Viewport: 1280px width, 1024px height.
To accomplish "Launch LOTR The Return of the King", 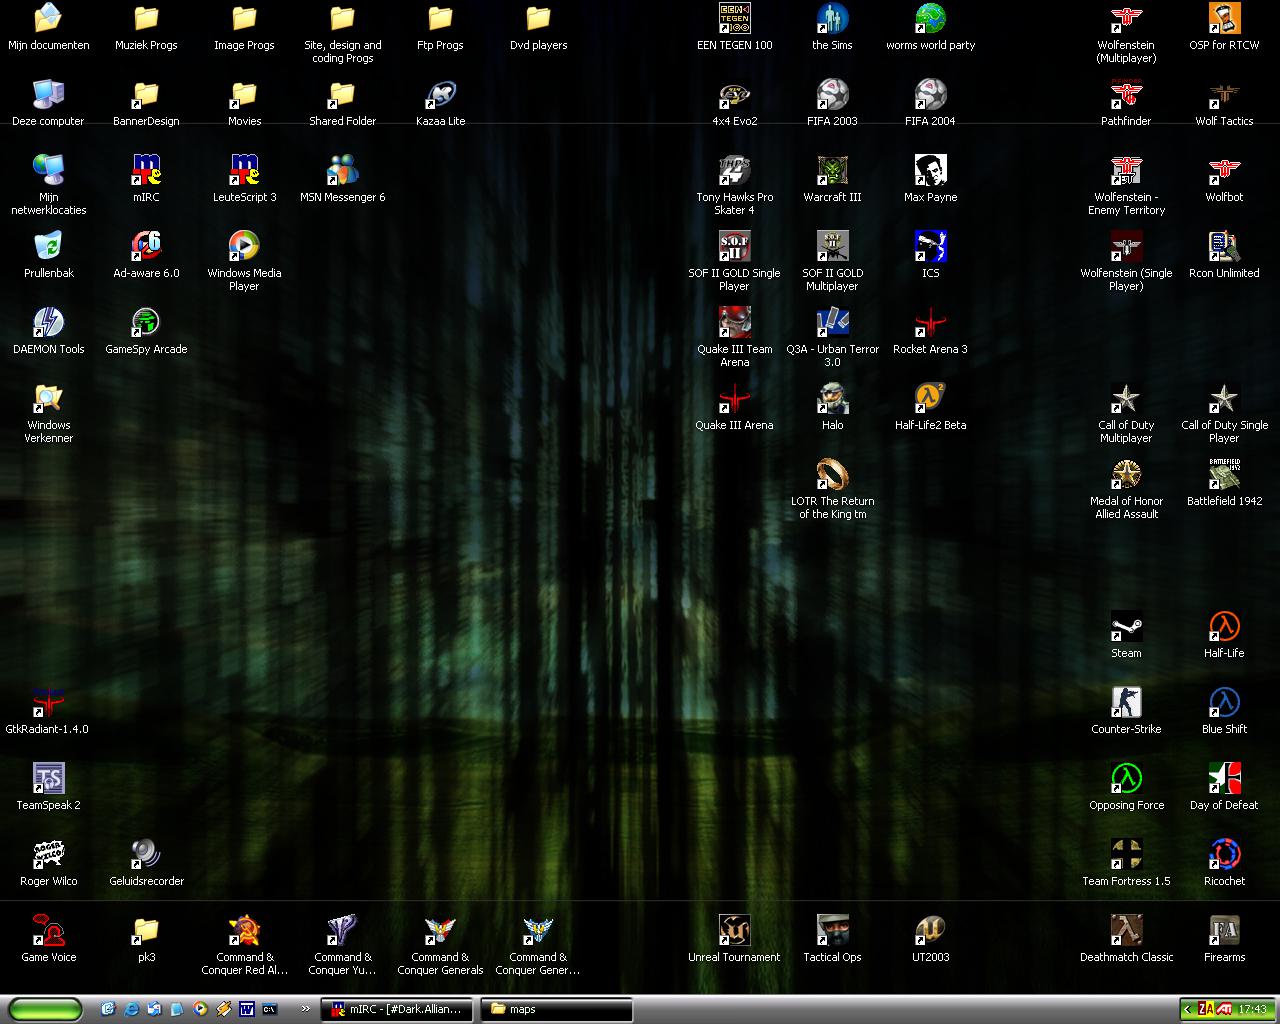I will (x=832, y=474).
